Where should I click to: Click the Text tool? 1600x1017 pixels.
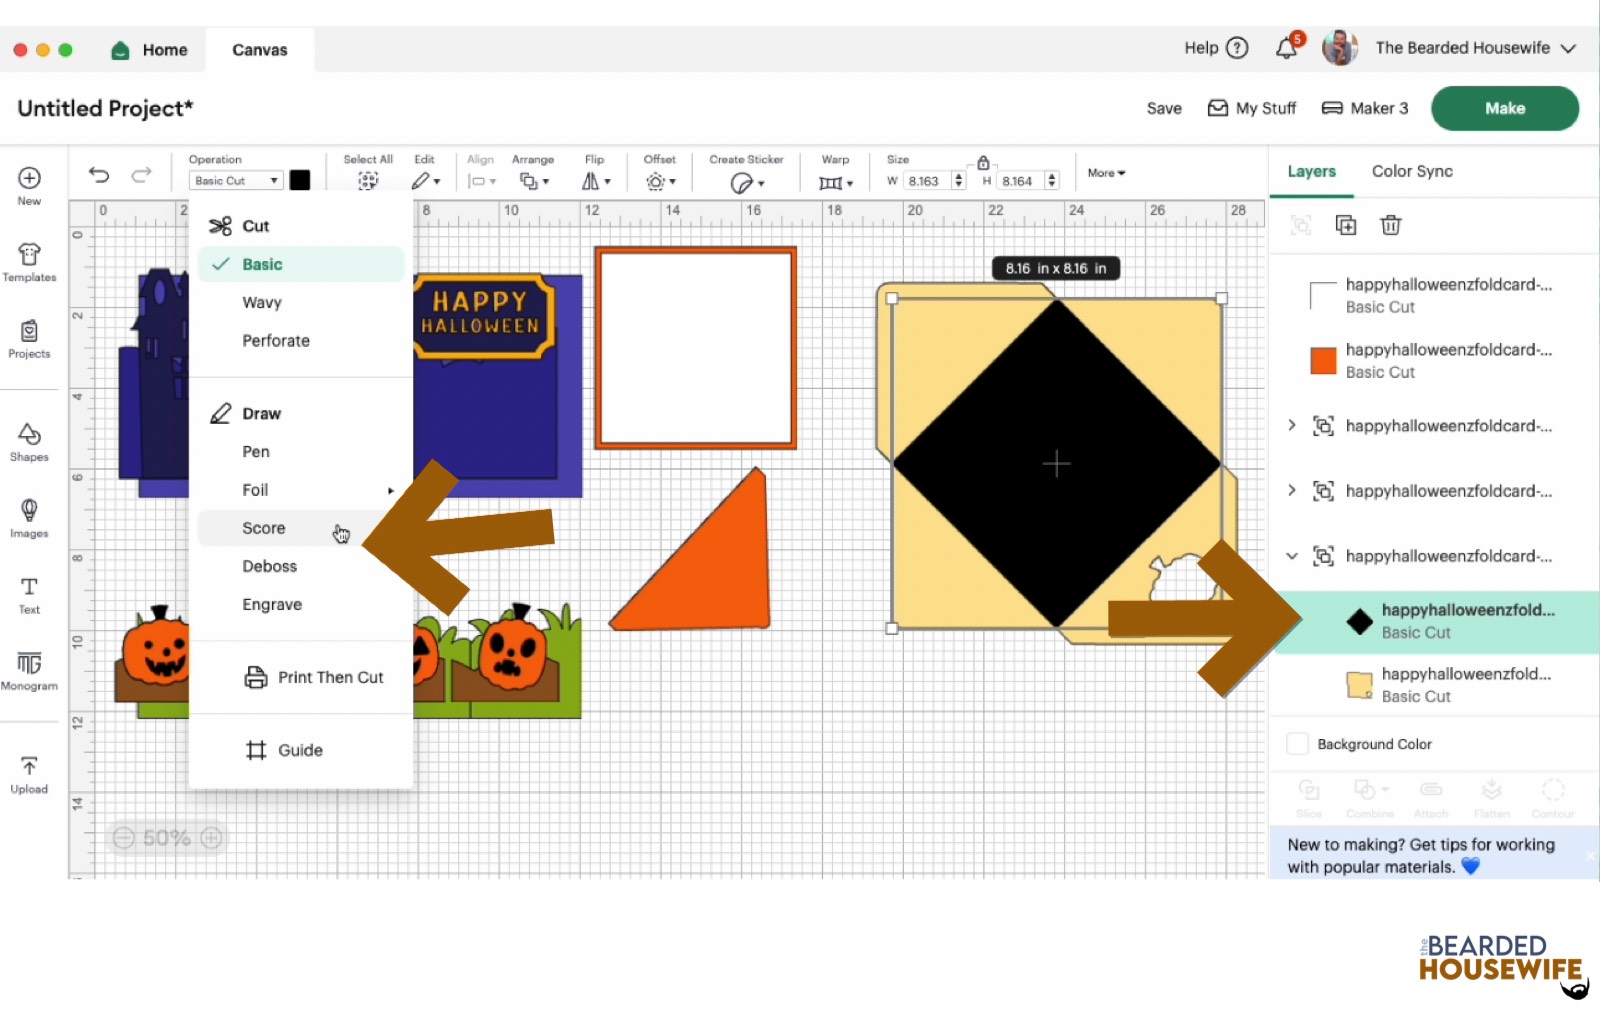[x=29, y=594]
